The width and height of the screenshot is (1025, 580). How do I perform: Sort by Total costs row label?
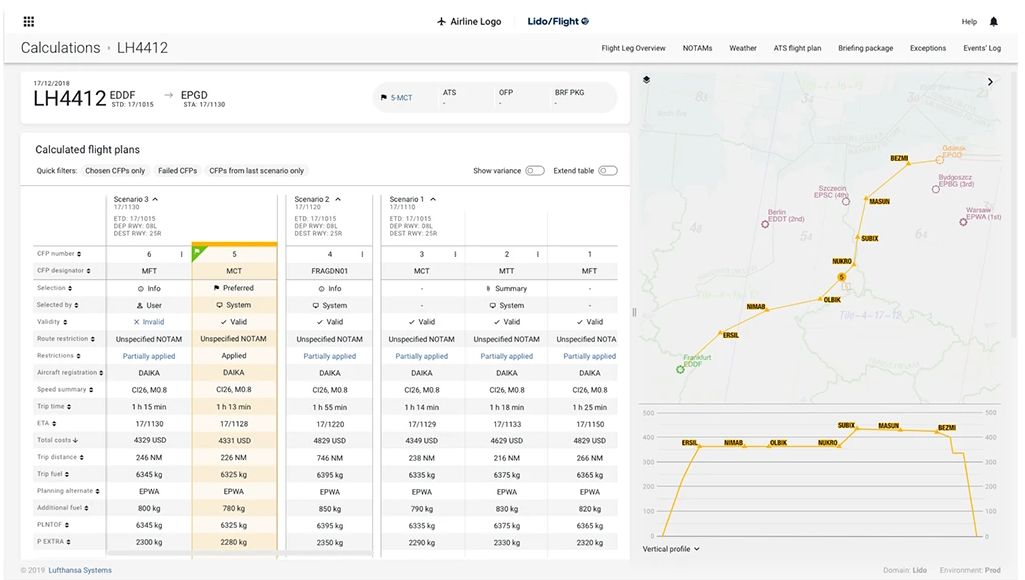click(58, 440)
